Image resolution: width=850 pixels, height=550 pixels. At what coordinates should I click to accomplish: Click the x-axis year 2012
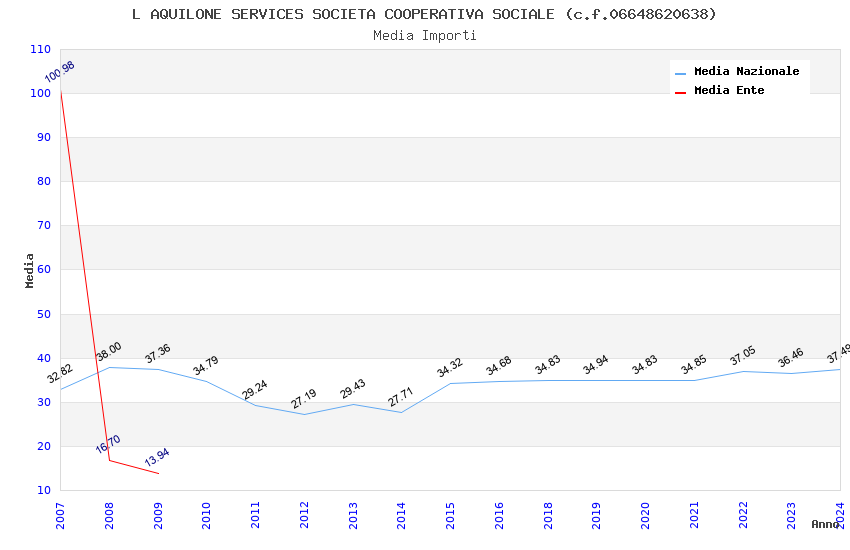304,515
